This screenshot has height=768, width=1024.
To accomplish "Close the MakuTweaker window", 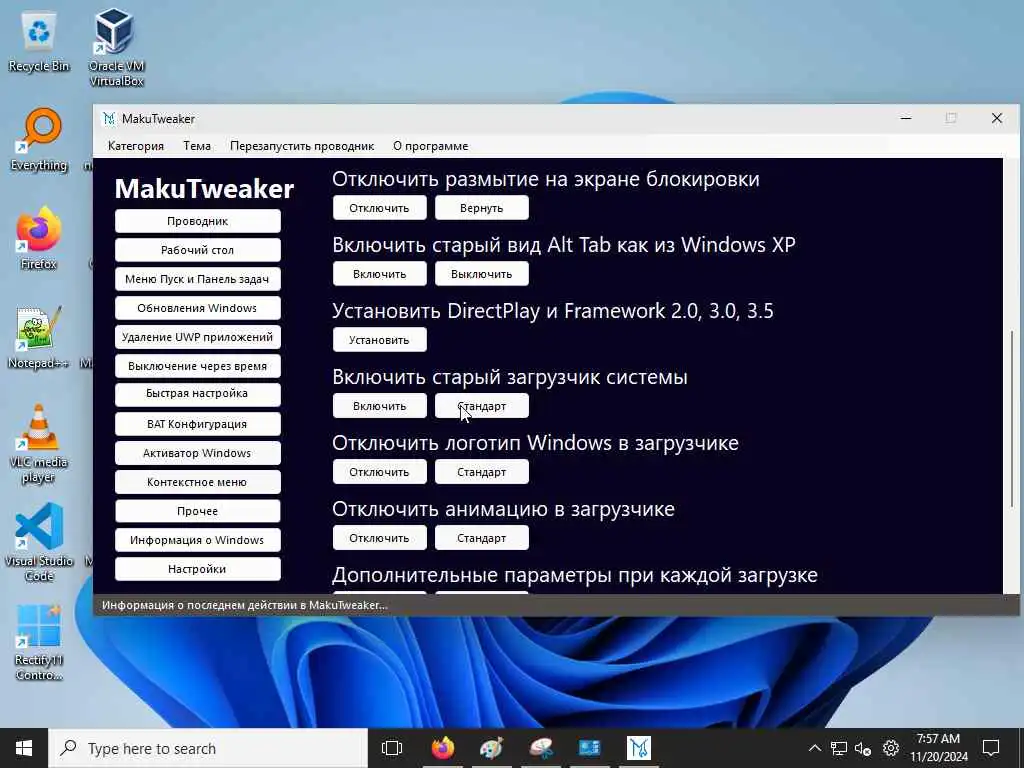I will tap(997, 118).
